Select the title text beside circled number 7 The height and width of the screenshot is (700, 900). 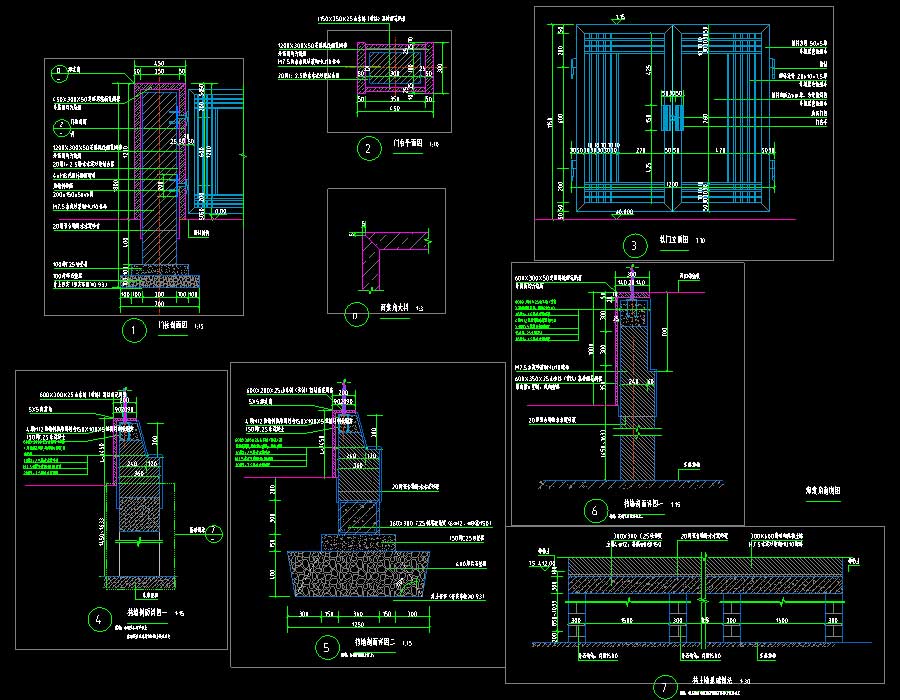click(712, 680)
